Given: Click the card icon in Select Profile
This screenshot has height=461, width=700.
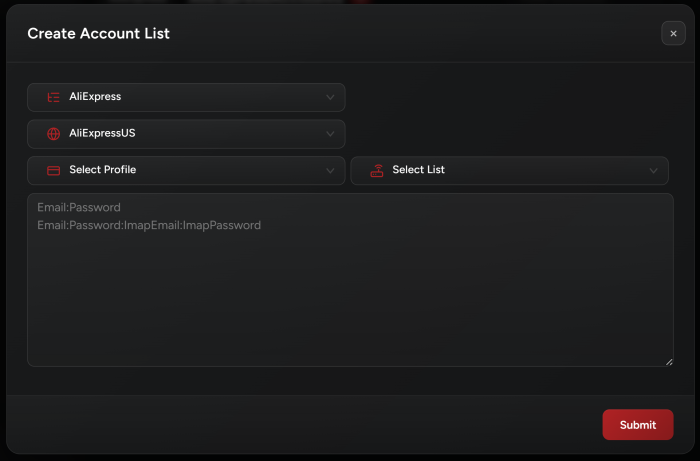Looking at the screenshot, I should [x=53, y=170].
